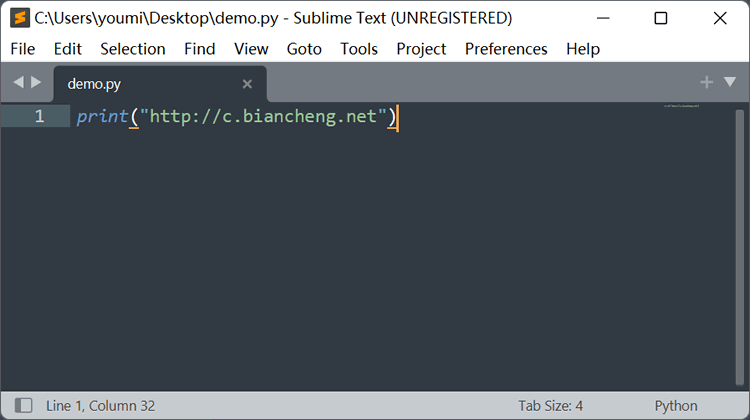Viewport: 750px width, 420px height.
Task: Click Line 1, Column 32 status text
Action: (x=100, y=406)
